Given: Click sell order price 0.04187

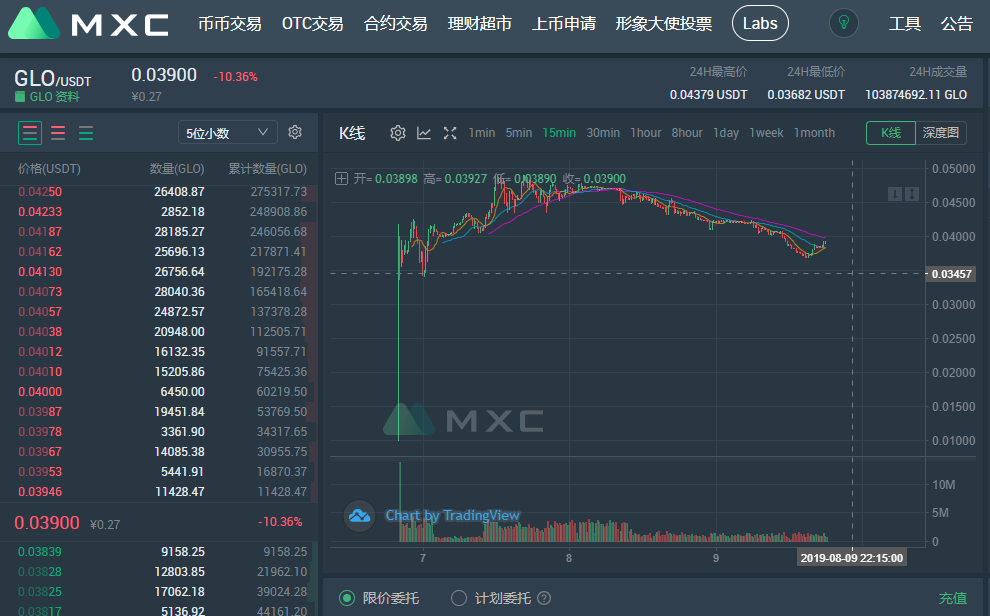Looking at the screenshot, I should [x=40, y=232].
